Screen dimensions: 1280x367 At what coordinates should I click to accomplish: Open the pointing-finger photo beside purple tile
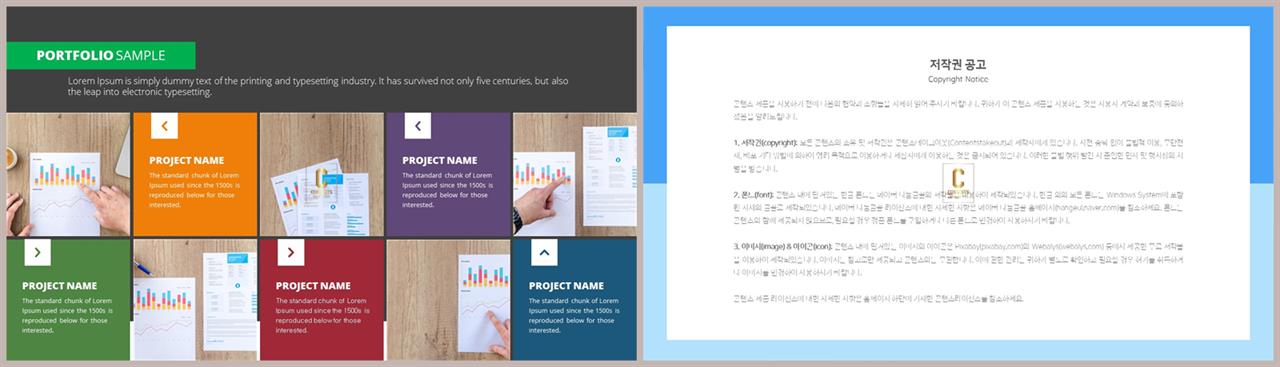click(574, 174)
